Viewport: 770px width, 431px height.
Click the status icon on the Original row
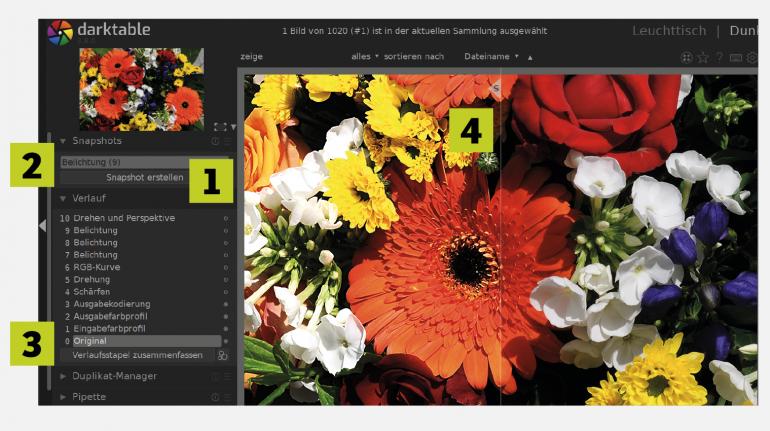tap(226, 341)
